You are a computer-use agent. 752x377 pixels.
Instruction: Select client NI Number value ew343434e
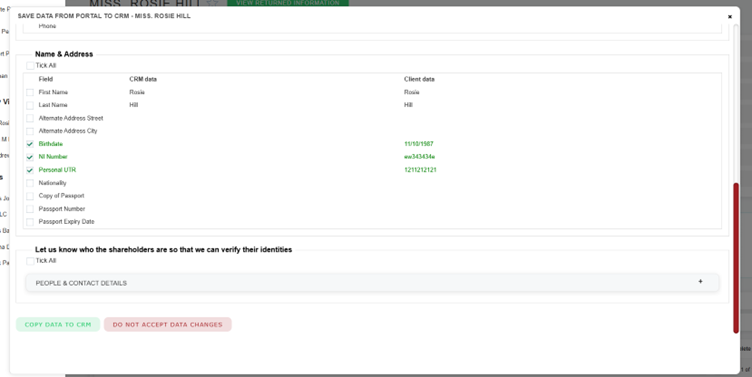coord(420,157)
